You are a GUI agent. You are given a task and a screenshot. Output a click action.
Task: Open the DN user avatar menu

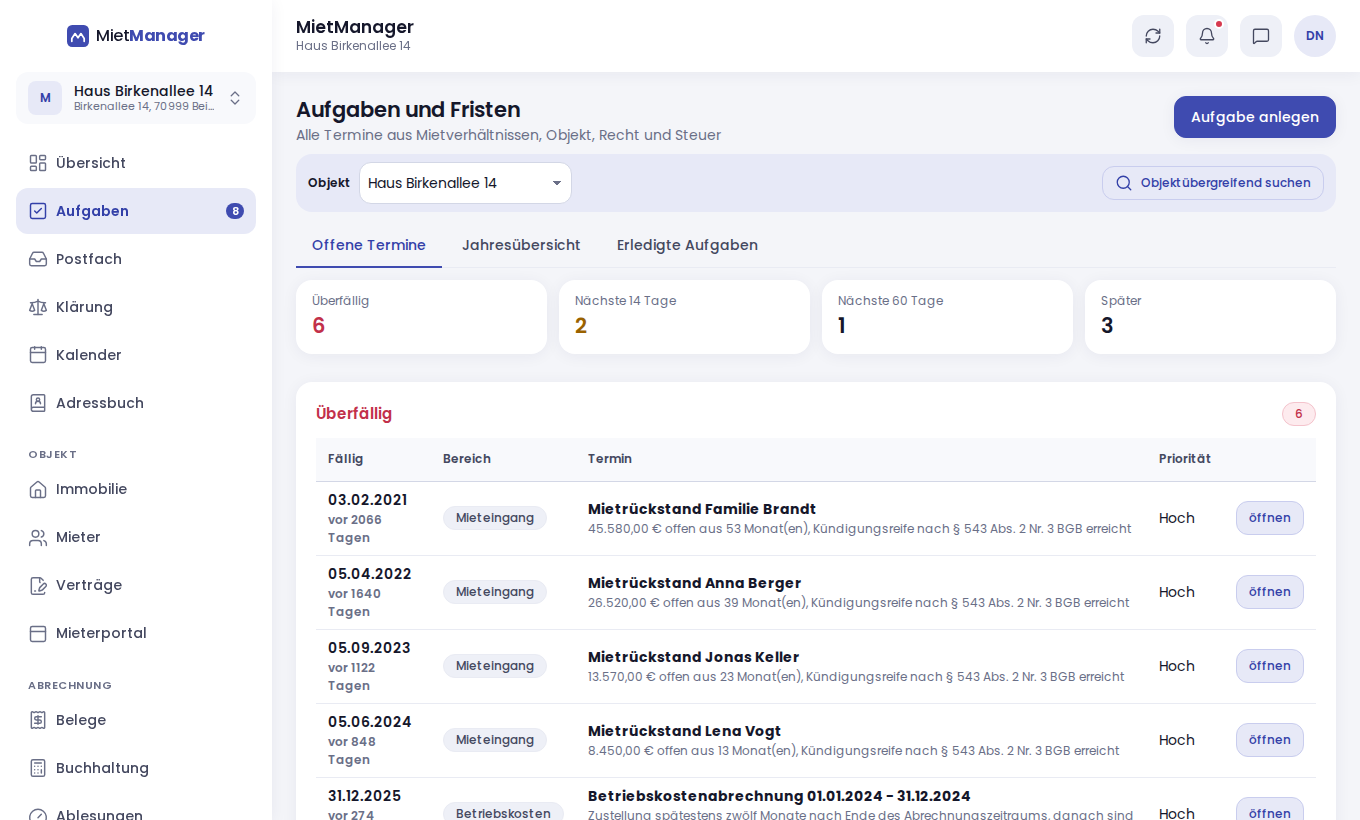click(1315, 36)
